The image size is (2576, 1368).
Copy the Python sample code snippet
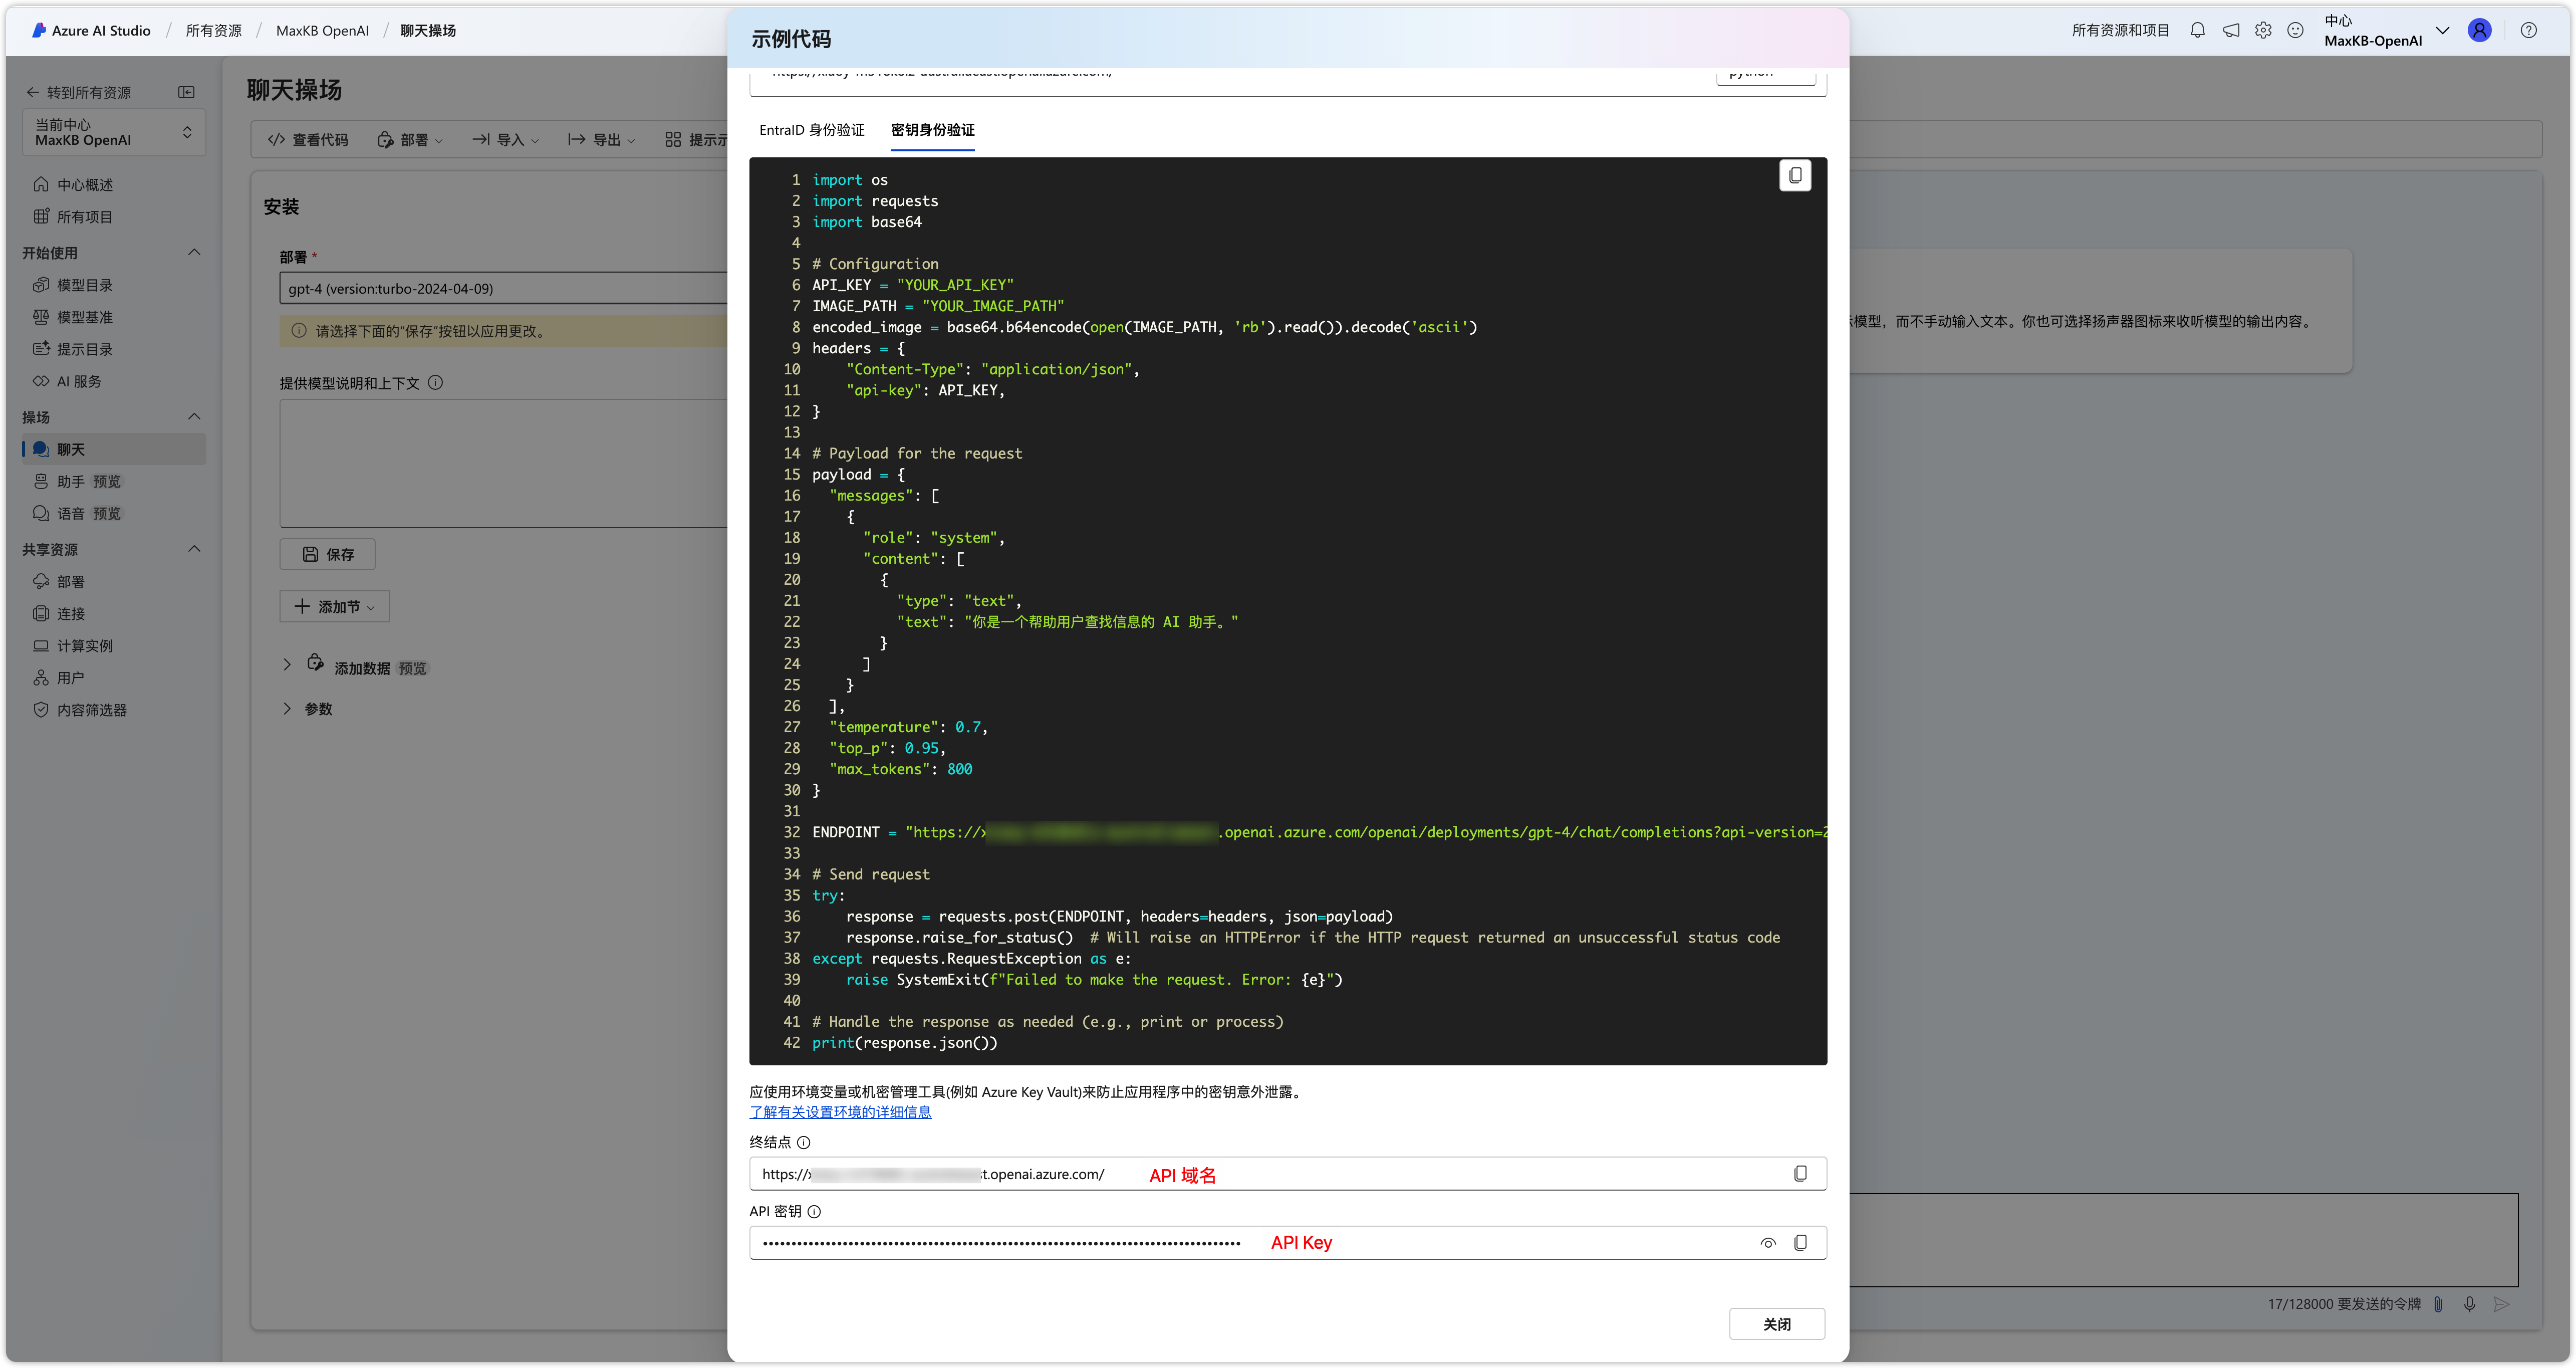[1796, 175]
